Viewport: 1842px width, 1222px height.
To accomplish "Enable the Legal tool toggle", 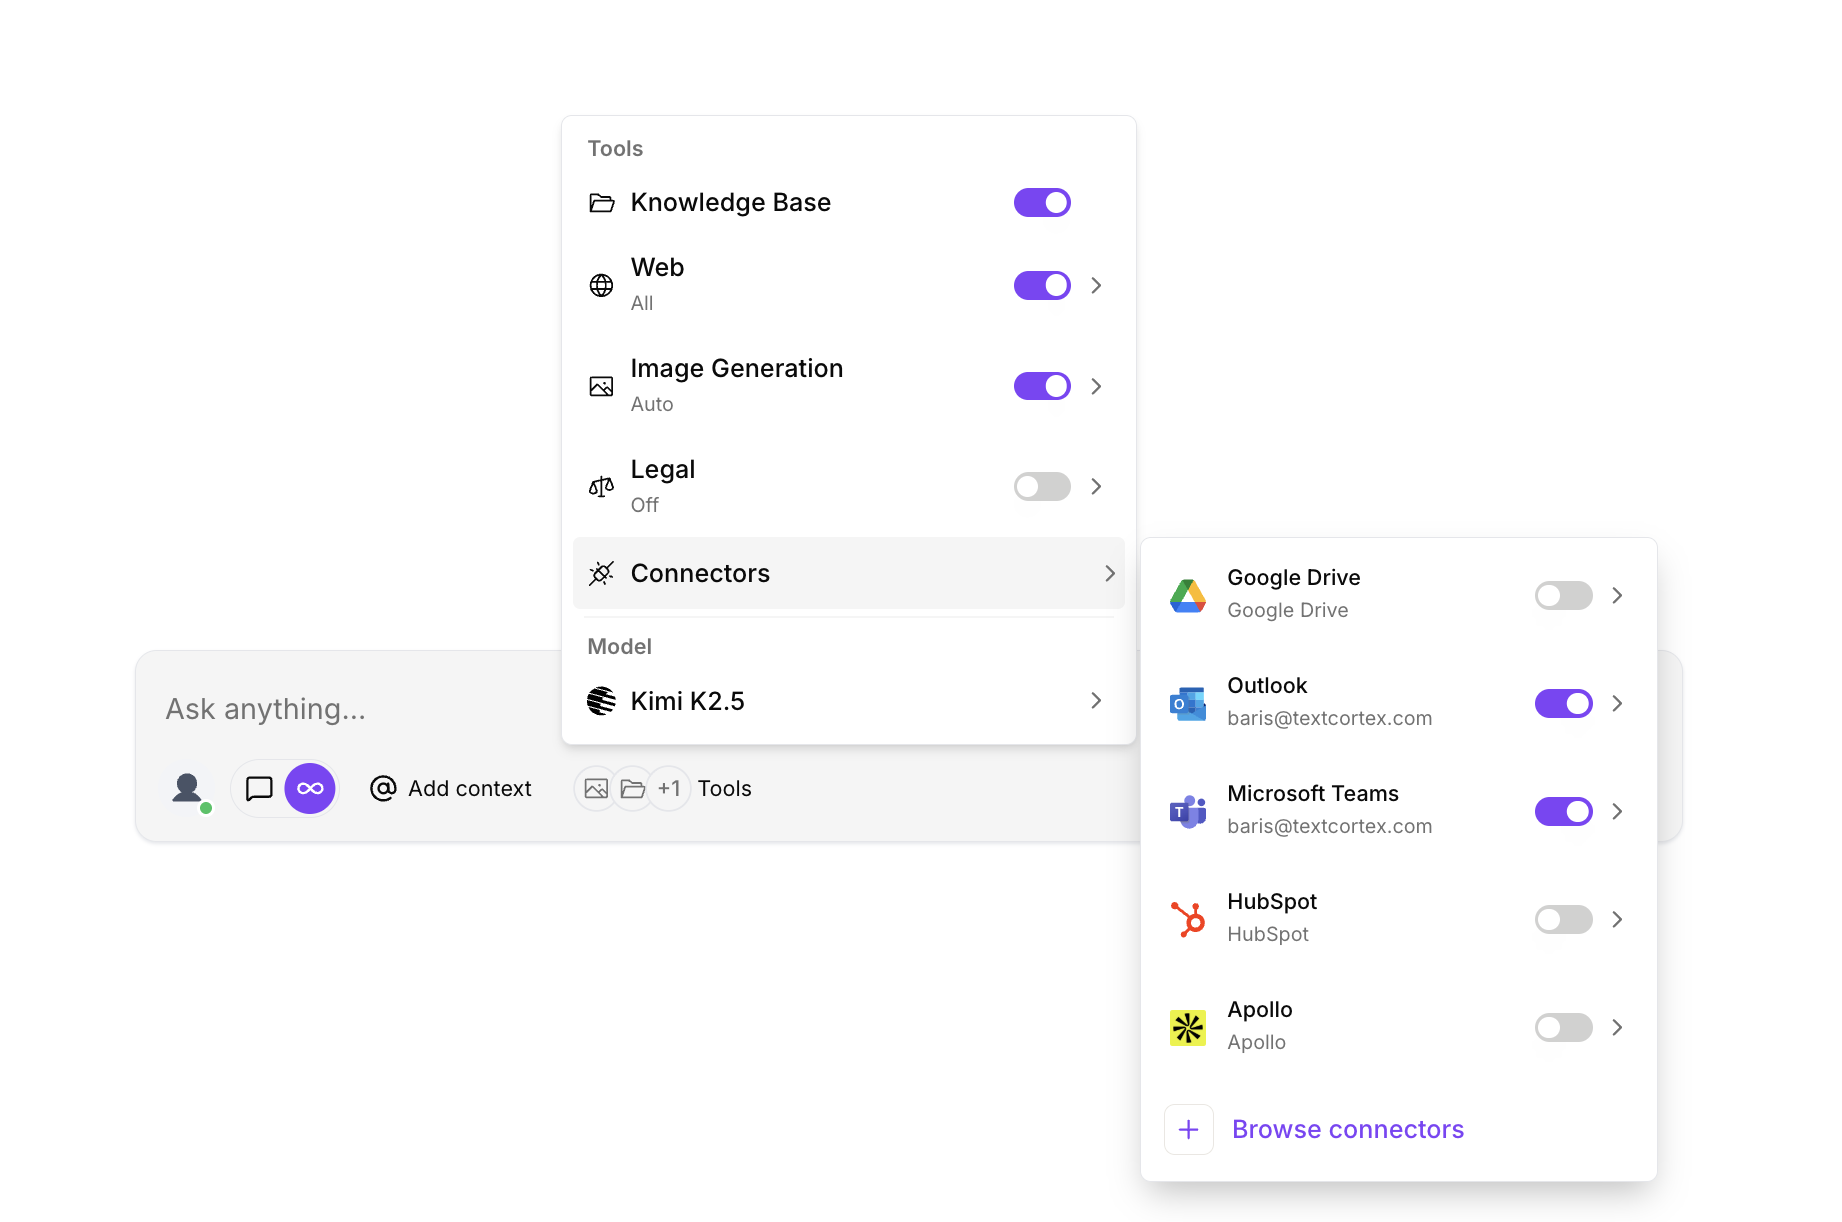I will tap(1042, 486).
